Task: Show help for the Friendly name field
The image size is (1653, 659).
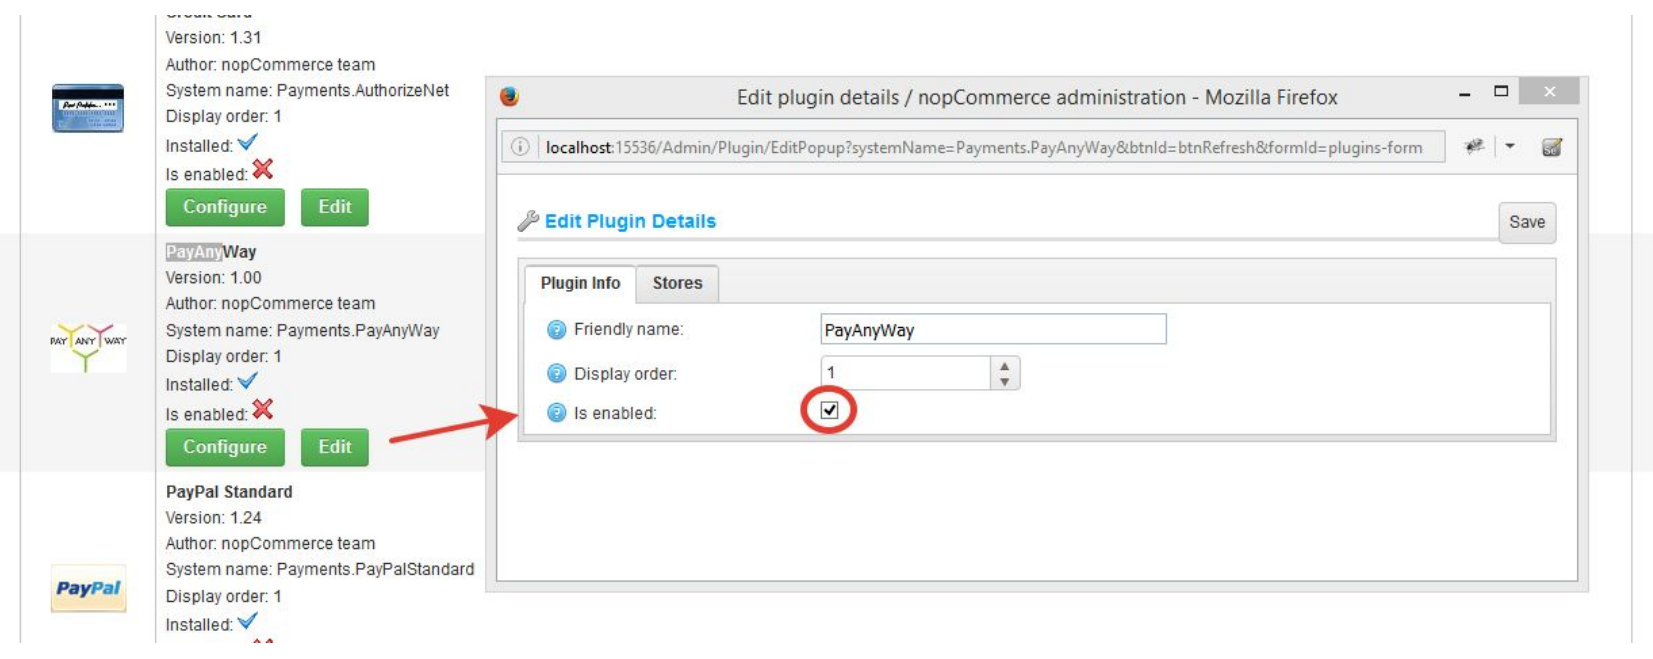Action: coord(557,330)
